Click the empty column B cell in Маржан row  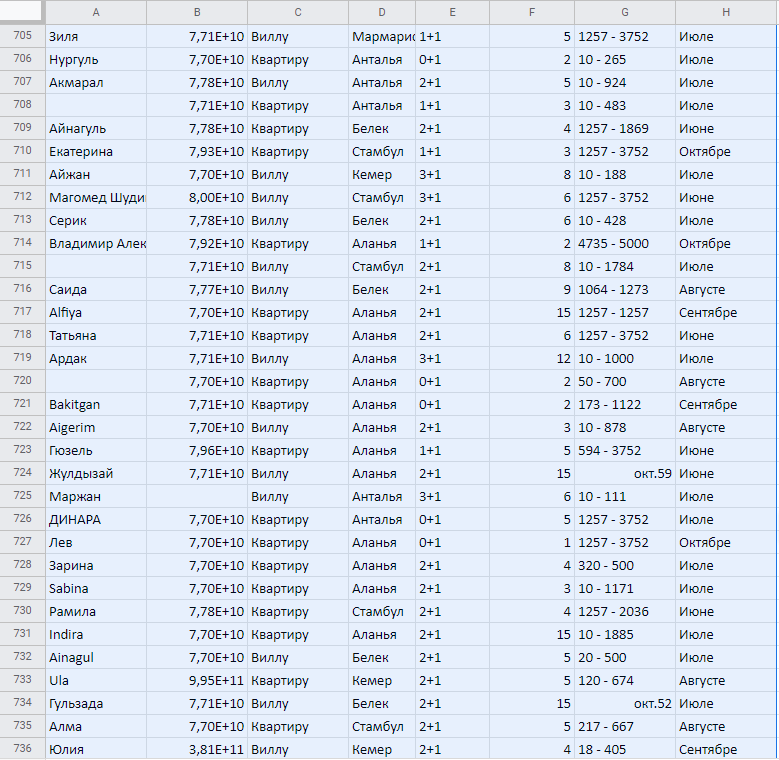[x=197, y=496]
